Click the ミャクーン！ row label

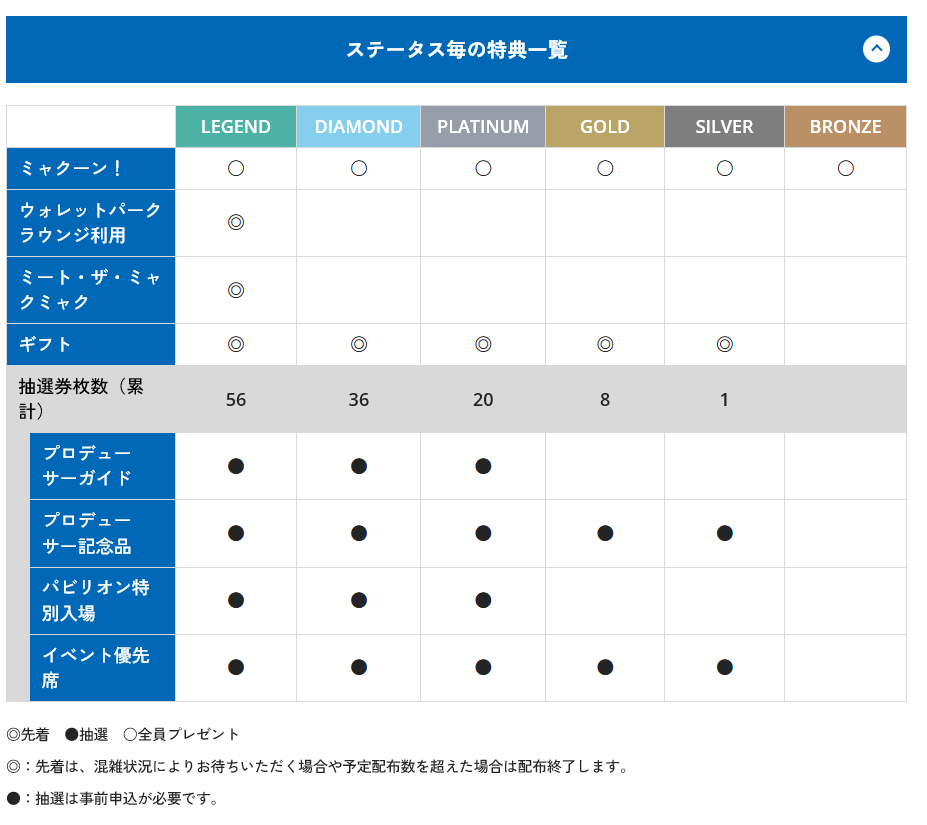tap(91, 169)
